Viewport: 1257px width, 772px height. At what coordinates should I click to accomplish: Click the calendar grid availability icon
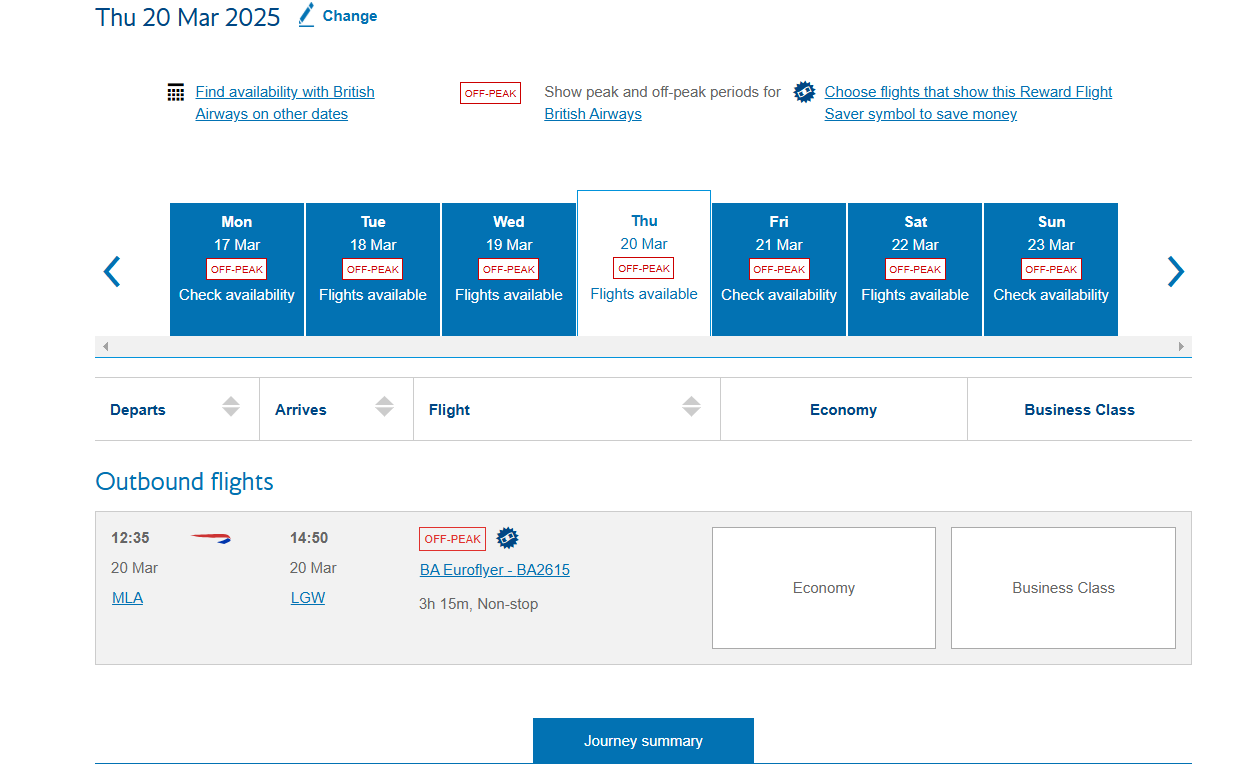pos(176,93)
